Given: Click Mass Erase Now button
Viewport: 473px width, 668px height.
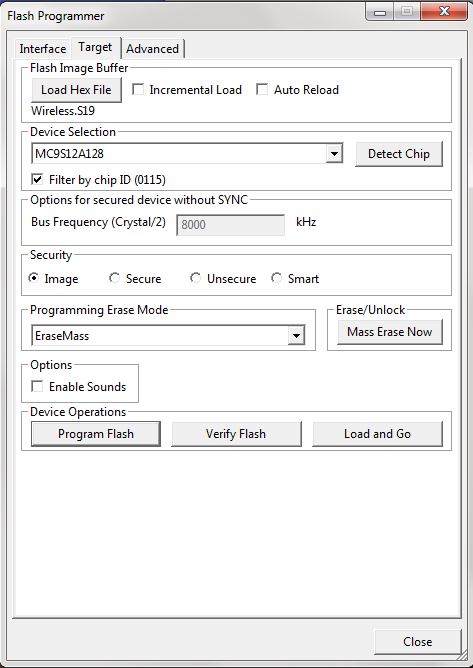Looking at the screenshot, I should pos(390,332).
